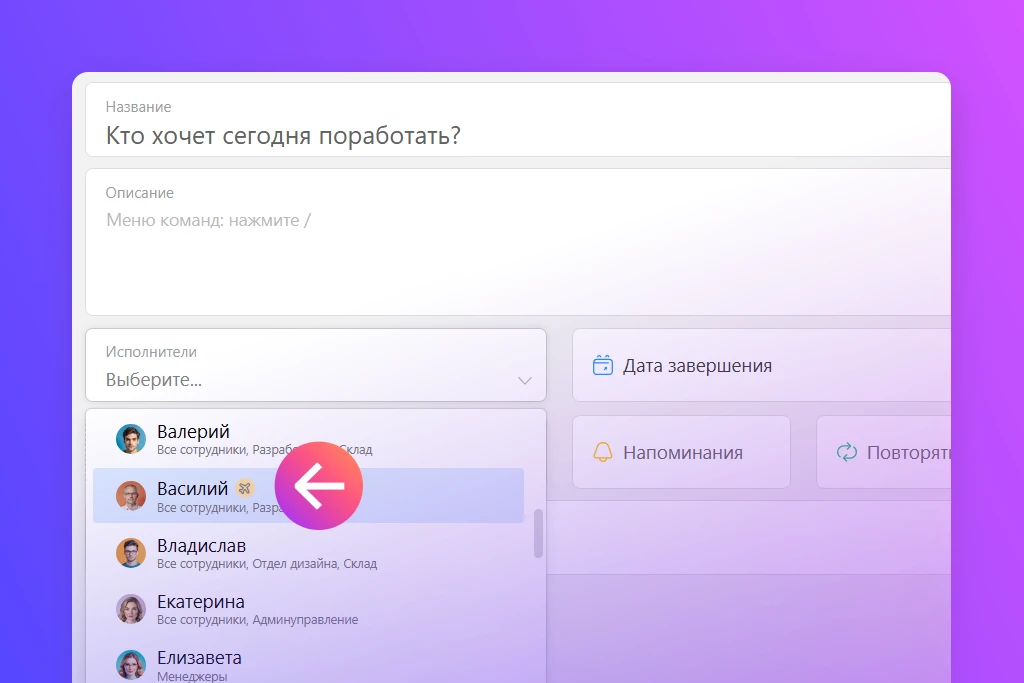Click 'Все сотрудники, Отдел дизайна, Склад' text
This screenshot has width=1024, height=683.
[x=267, y=564]
